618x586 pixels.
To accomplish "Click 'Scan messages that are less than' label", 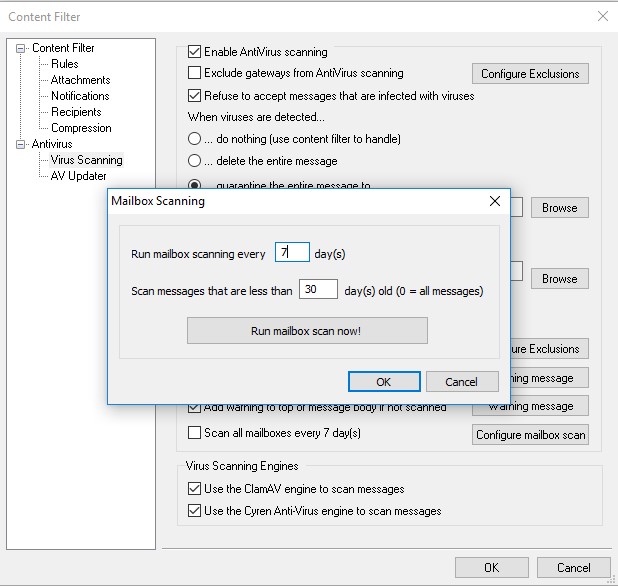I will click(x=212, y=291).
